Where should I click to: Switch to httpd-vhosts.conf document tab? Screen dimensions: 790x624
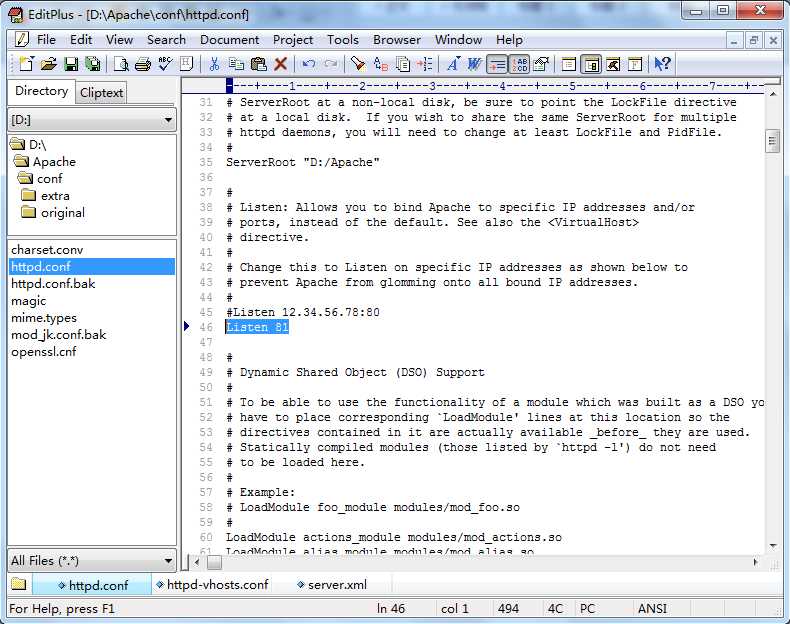coord(212,585)
